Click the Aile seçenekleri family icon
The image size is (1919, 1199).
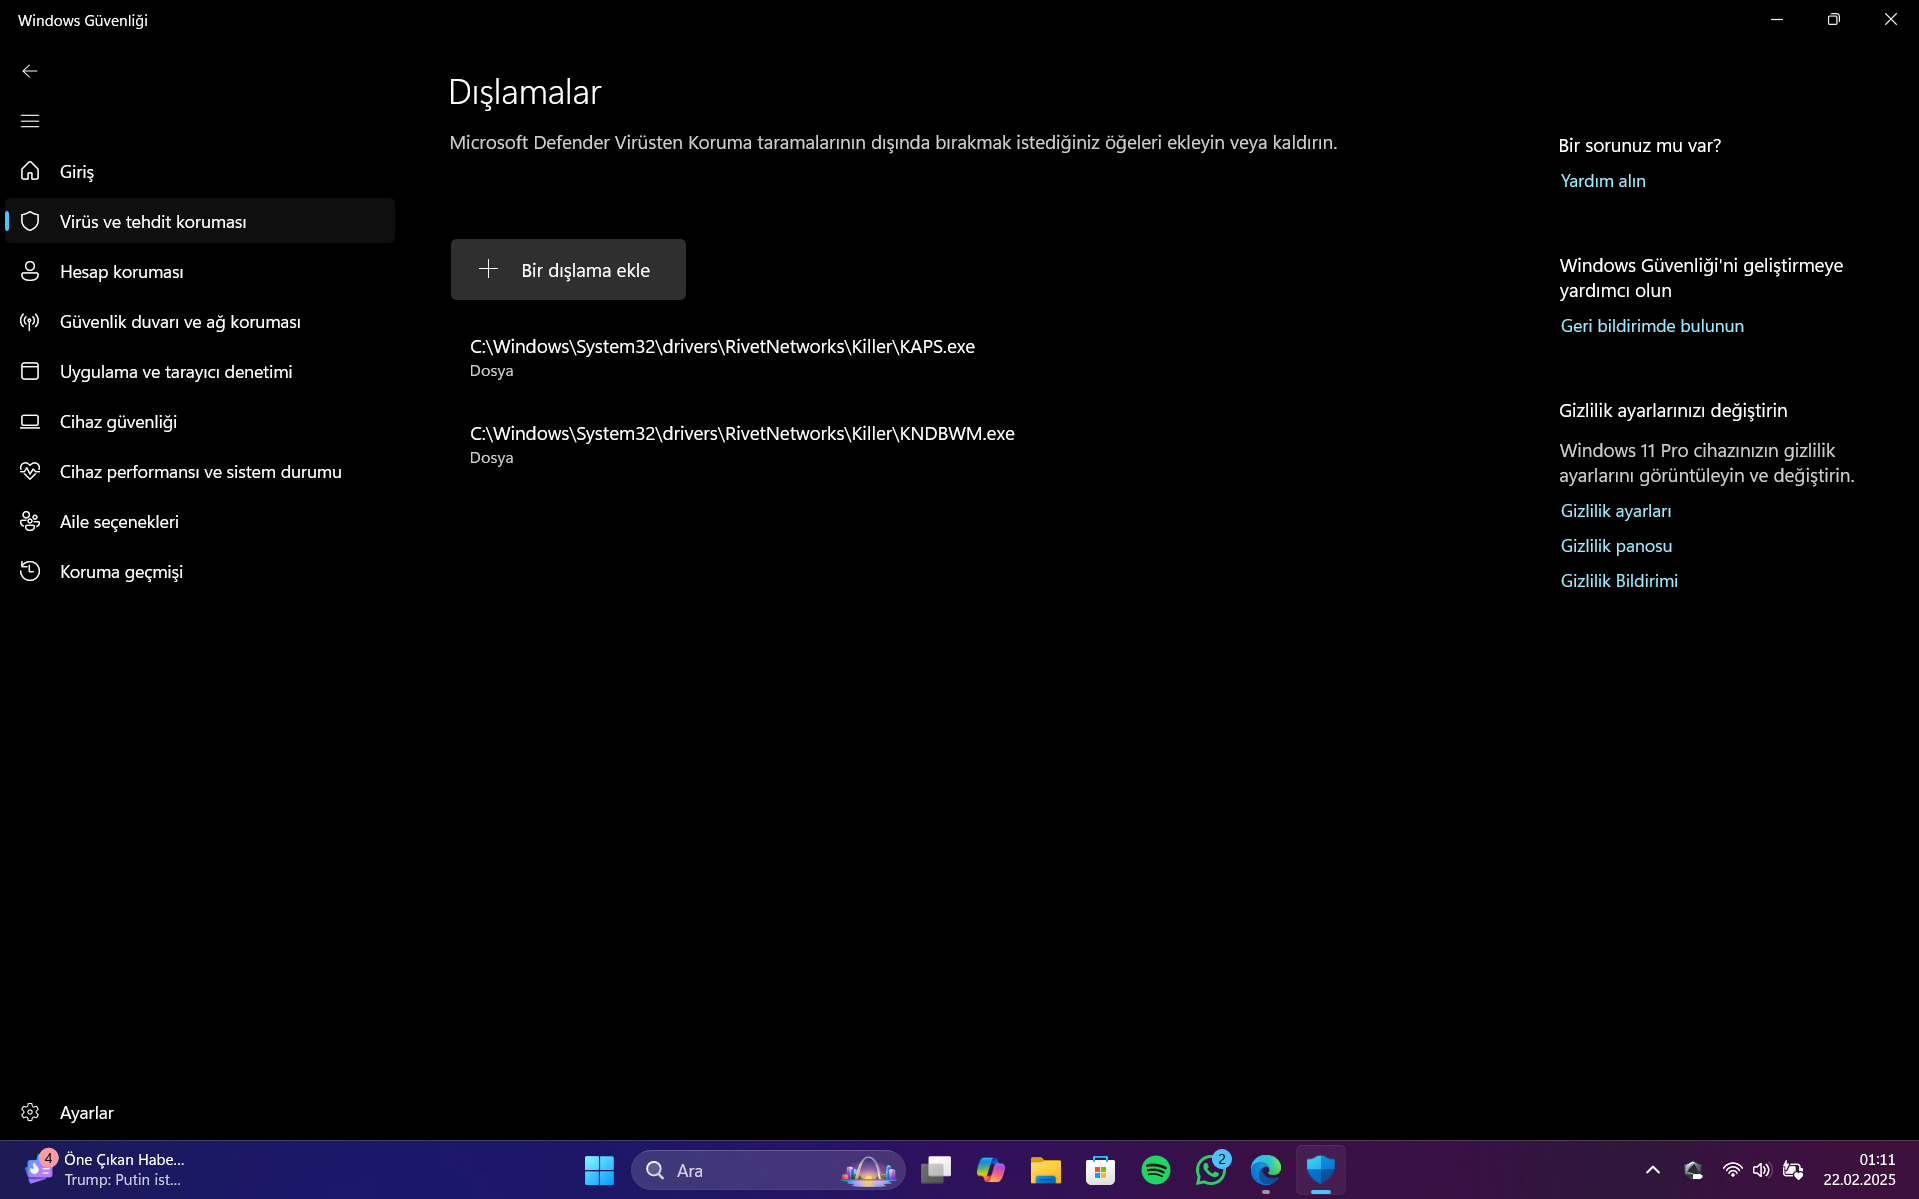tap(30, 521)
